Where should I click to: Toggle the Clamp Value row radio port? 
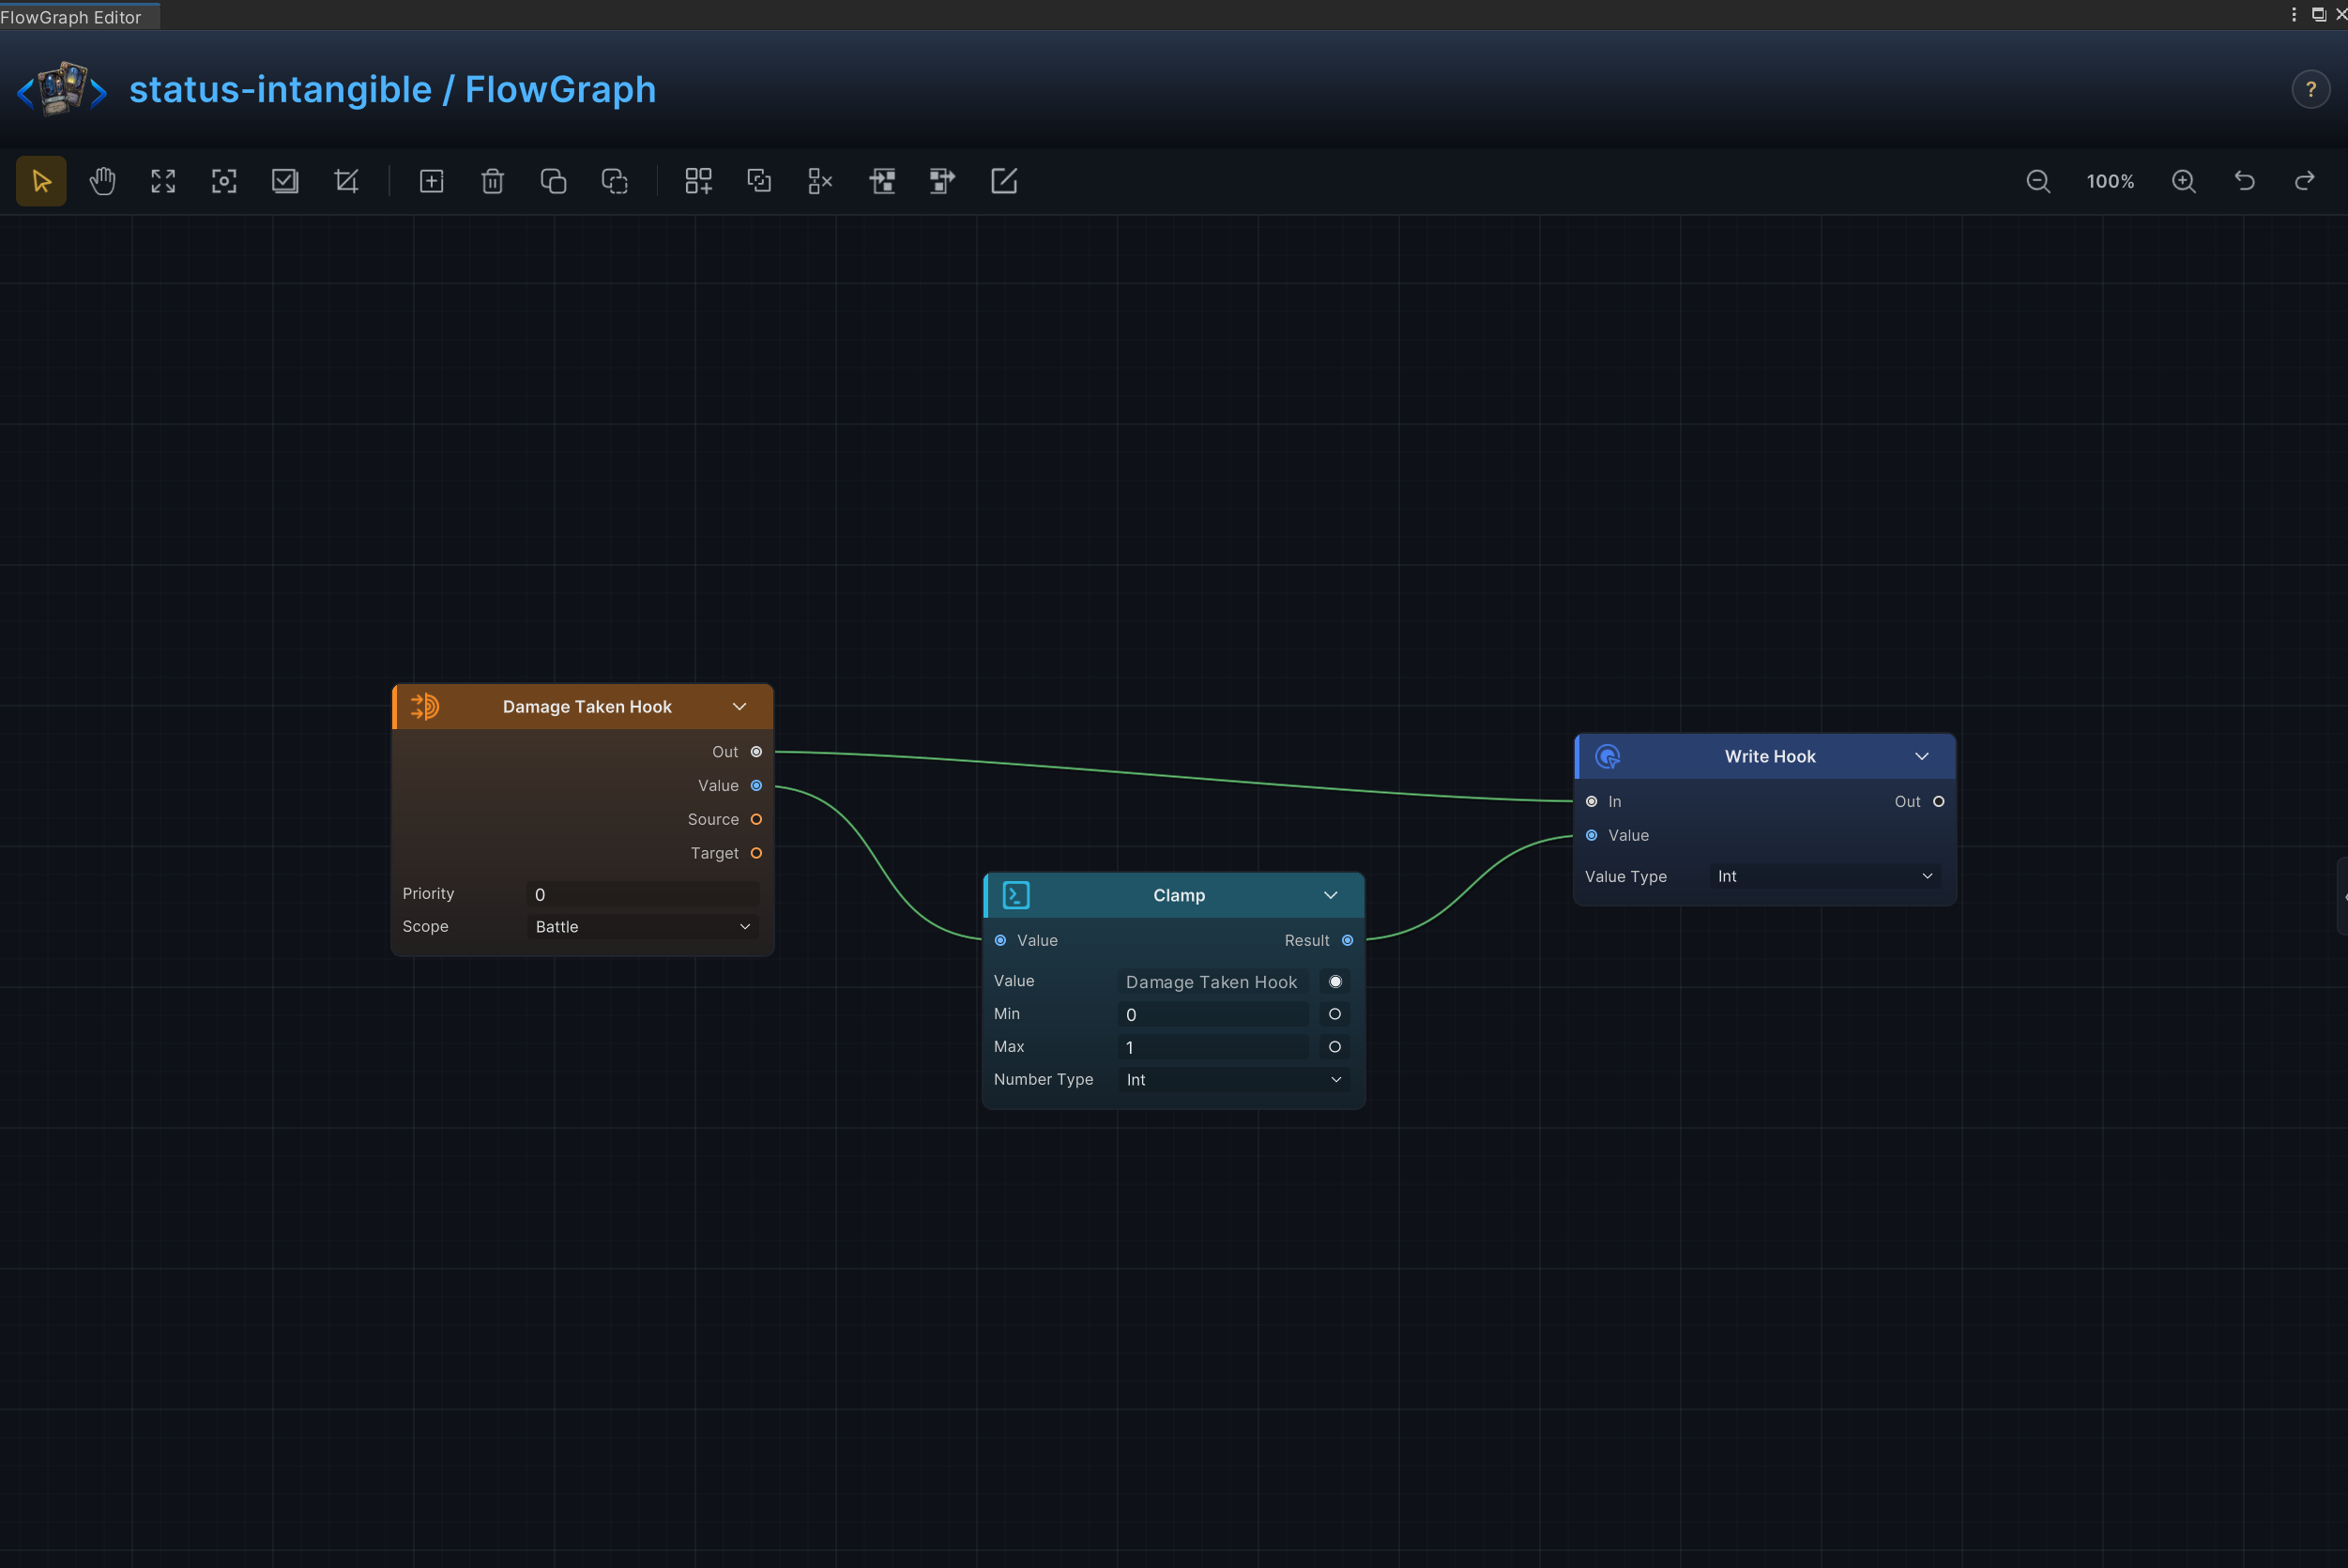coord(1335,982)
